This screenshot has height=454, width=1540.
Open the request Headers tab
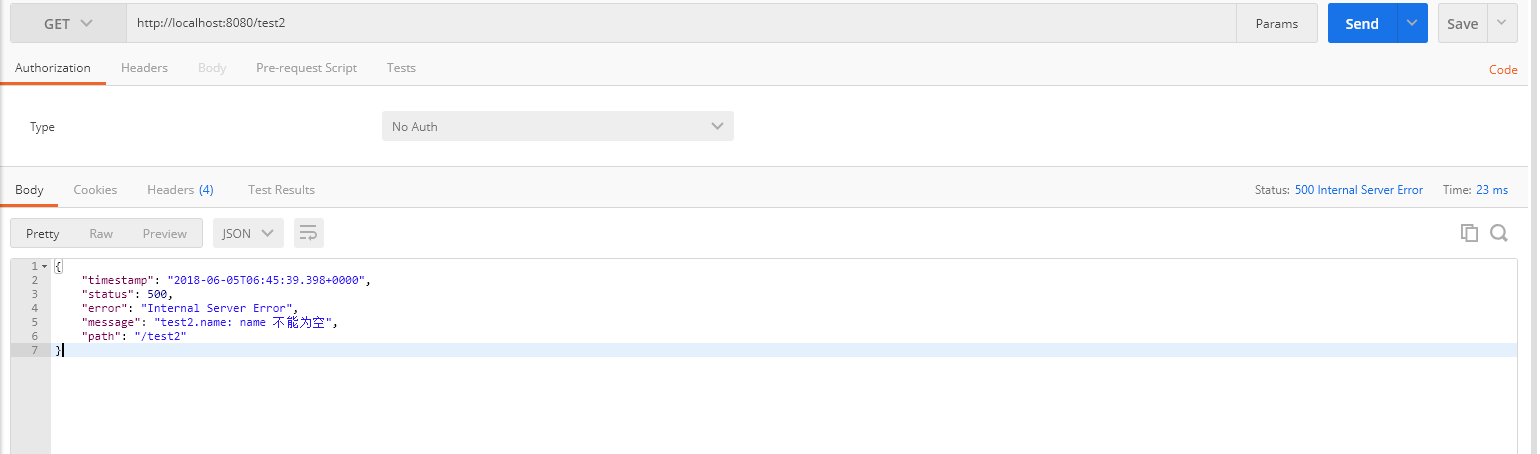point(144,67)
